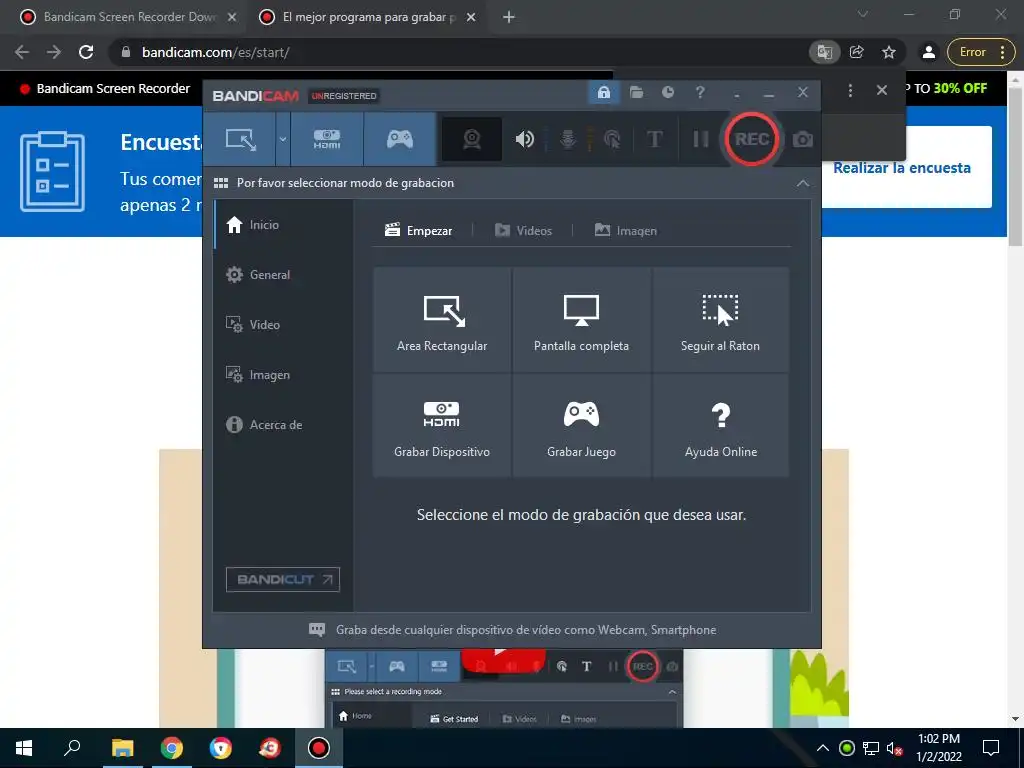
Task: Open Bandicam from taskbar
Action: (x=319, y=748)
